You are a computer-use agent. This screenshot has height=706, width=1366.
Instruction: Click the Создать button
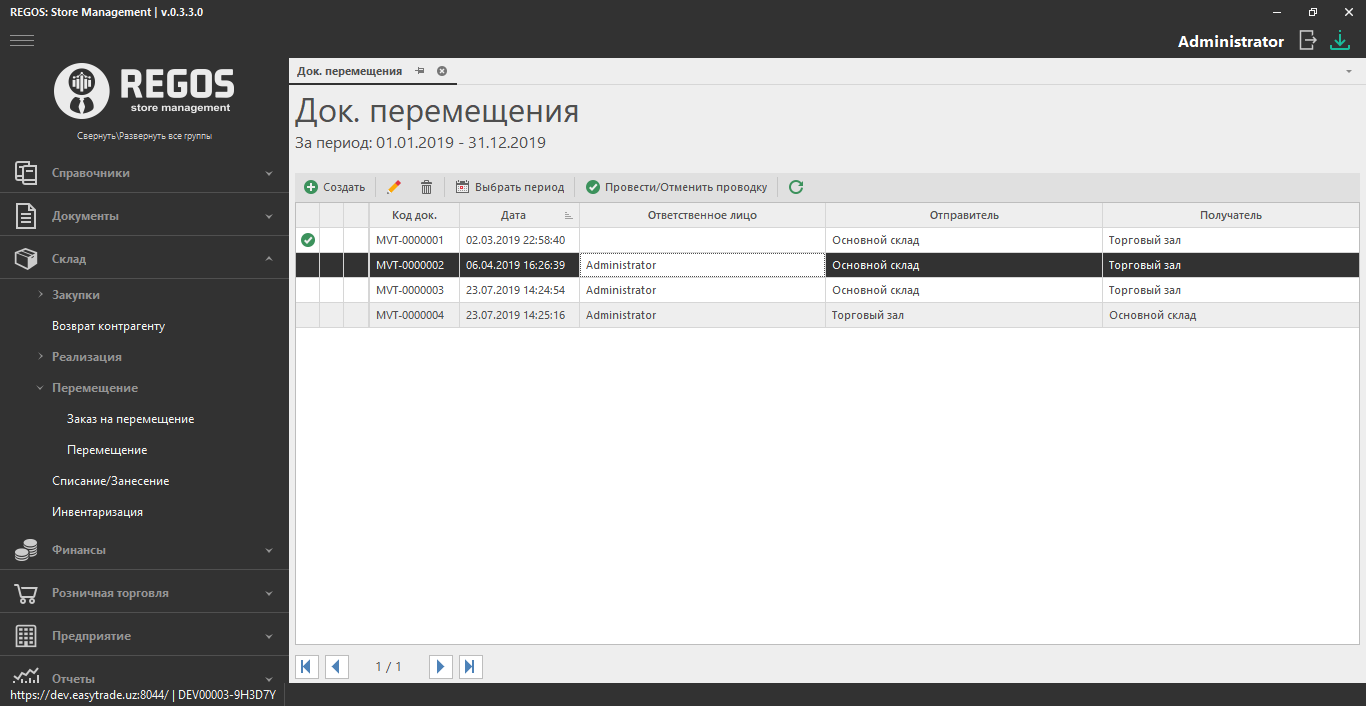[335, 187]
